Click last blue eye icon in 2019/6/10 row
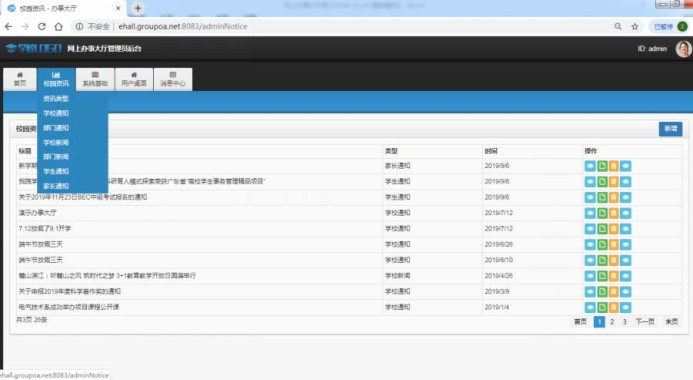This screenshot has width=693, height=380. pos(625,260)
